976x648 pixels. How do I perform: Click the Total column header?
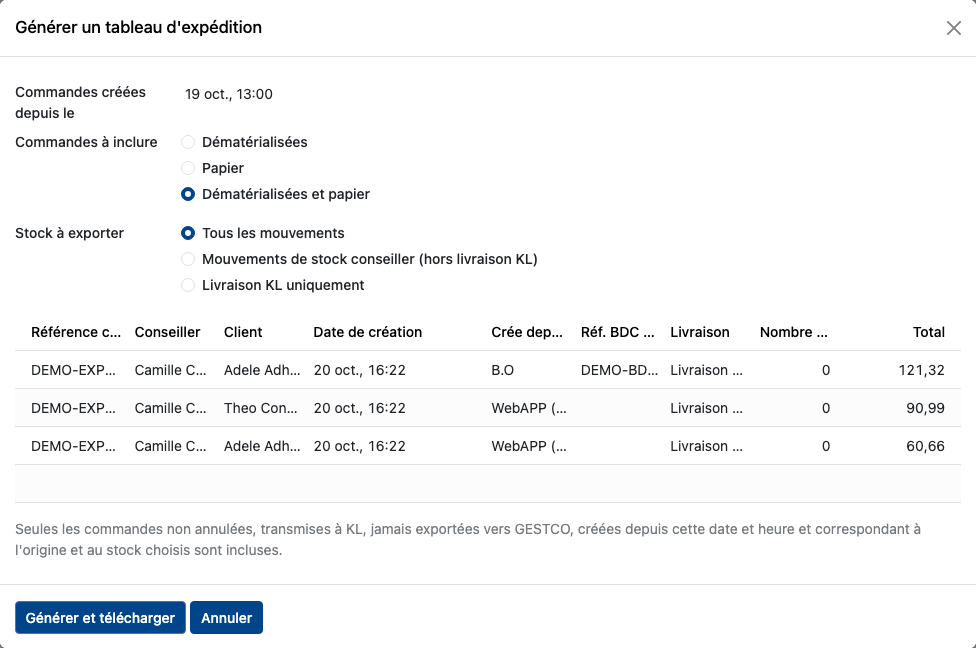click(929, 332)
